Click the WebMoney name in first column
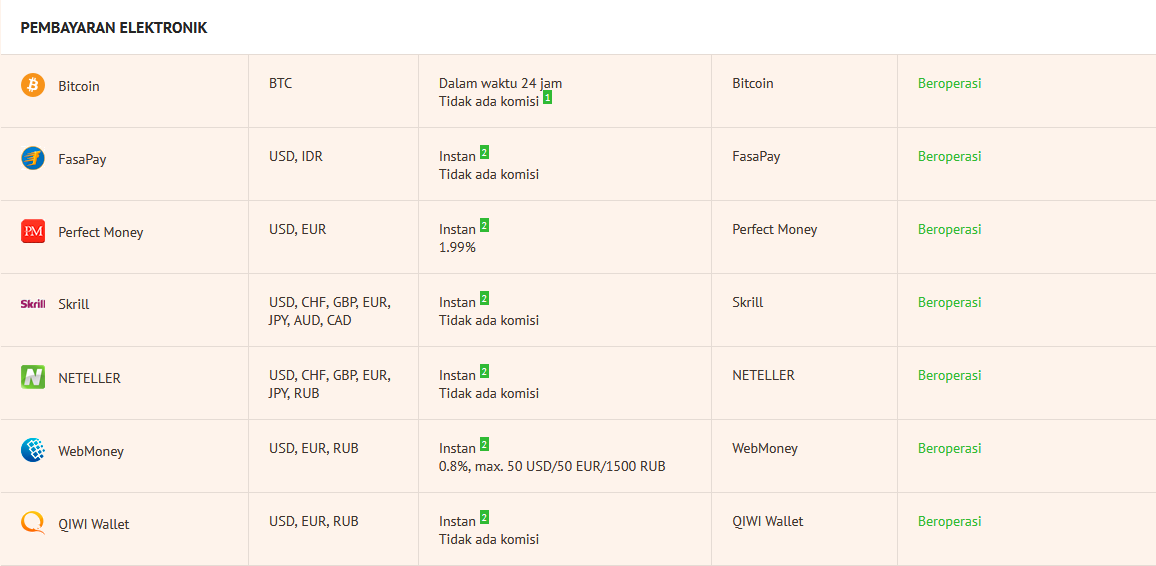 pos(90,451)
